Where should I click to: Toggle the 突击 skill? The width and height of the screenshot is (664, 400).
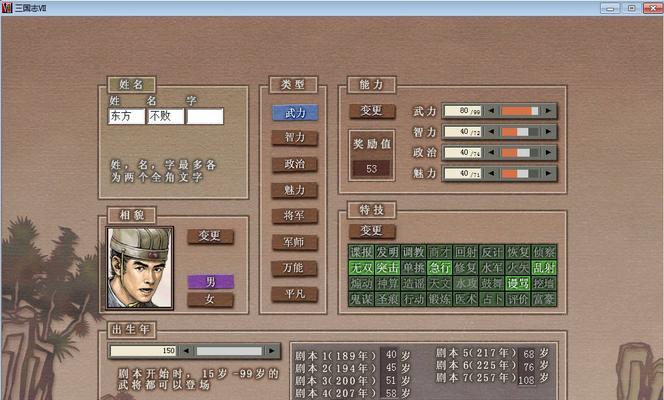pos(387,268)
